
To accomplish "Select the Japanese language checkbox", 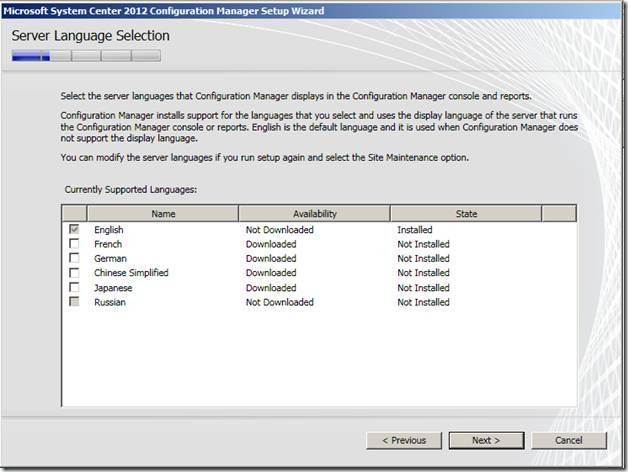I will 74,287.
